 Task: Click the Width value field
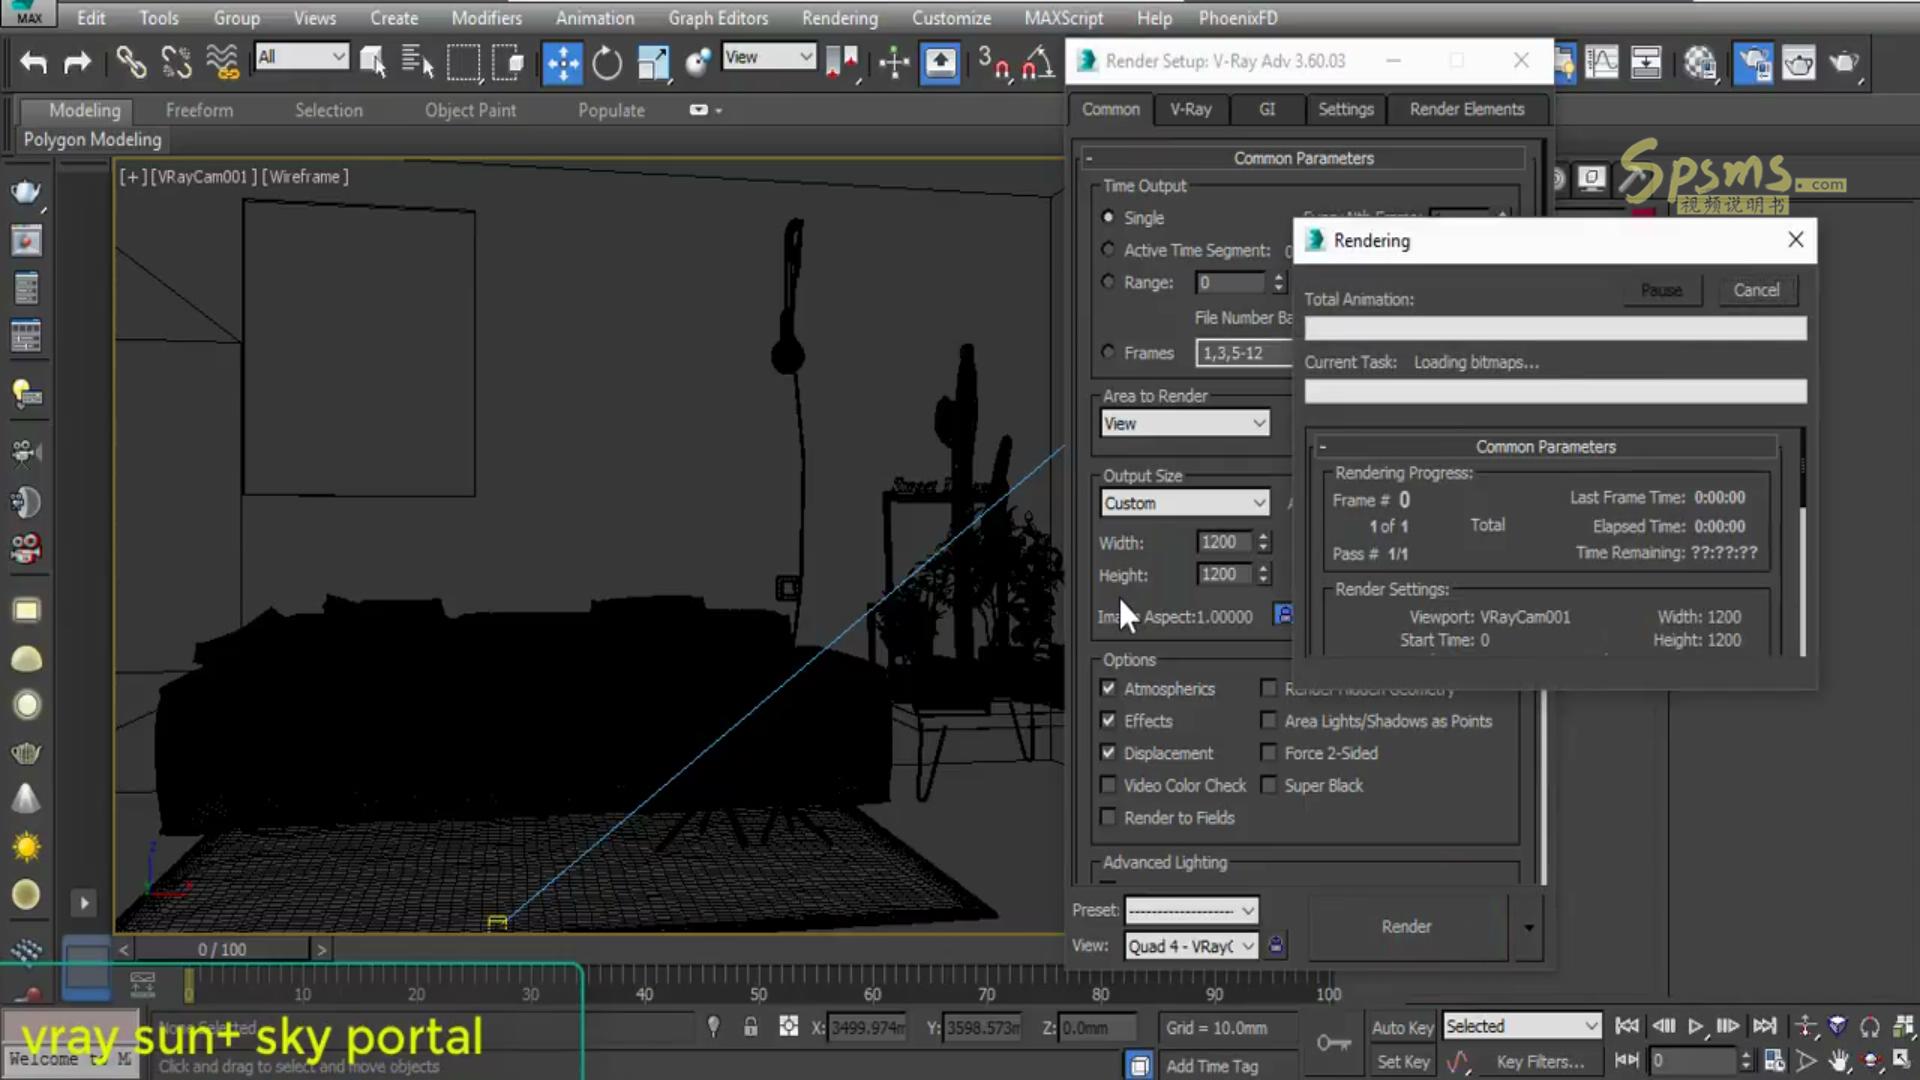[x=1224, y=542]
